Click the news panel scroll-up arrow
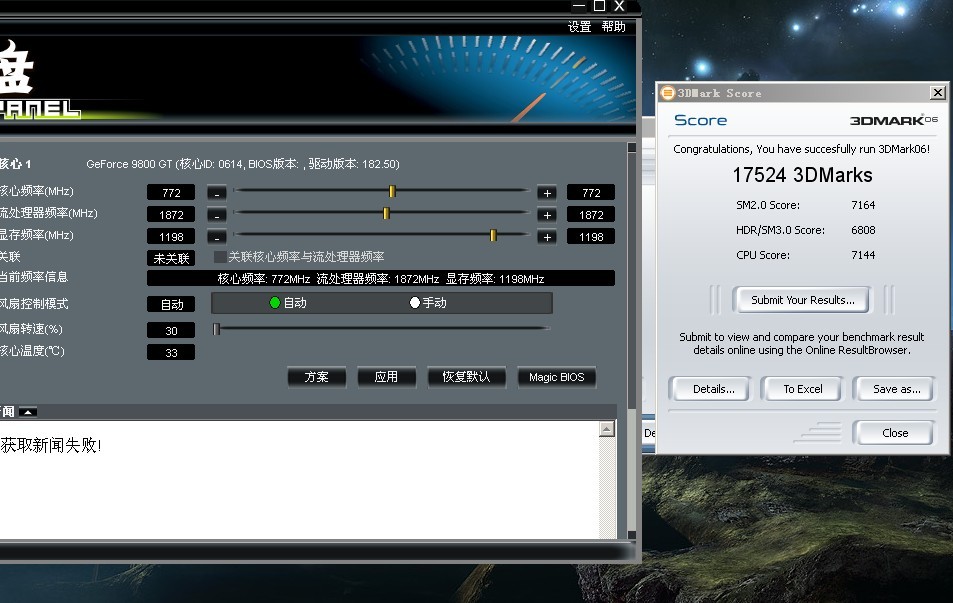The width and height of the screenshot is (953, 603). (x=606, y=430)
